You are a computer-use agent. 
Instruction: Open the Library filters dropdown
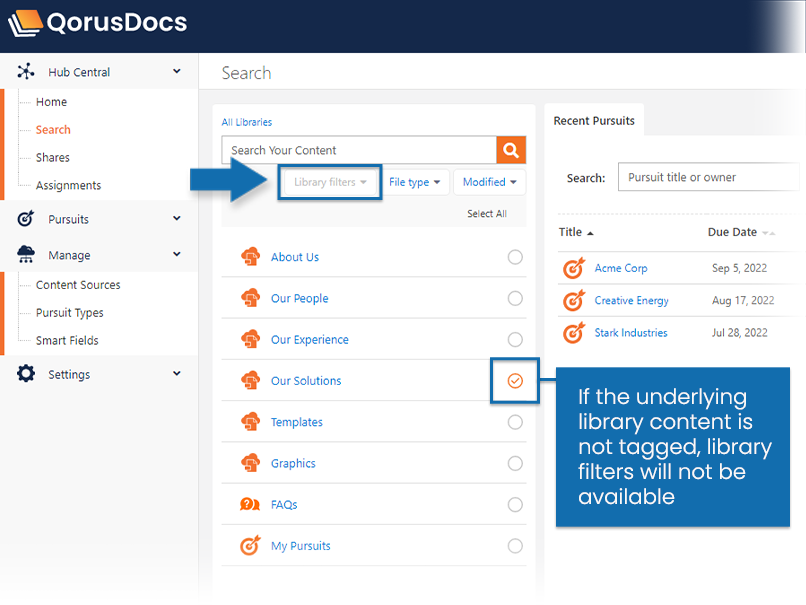coord(330,182)
